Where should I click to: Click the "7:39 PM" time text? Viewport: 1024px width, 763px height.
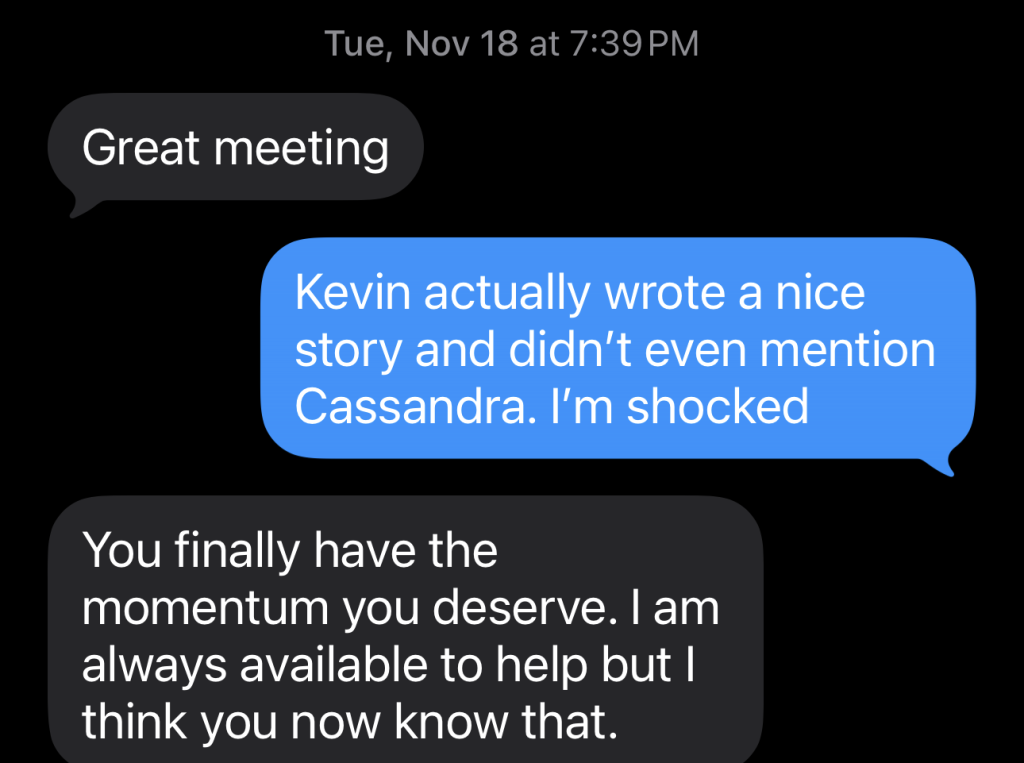pos(633,44)
